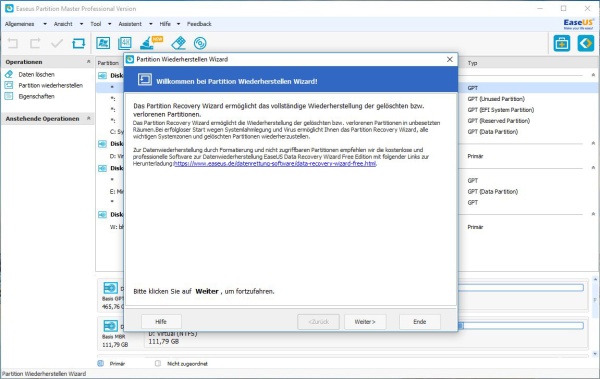Click the disabled <Zurück button
Screen dimensions: 600x379
click(x=318, y=322)
